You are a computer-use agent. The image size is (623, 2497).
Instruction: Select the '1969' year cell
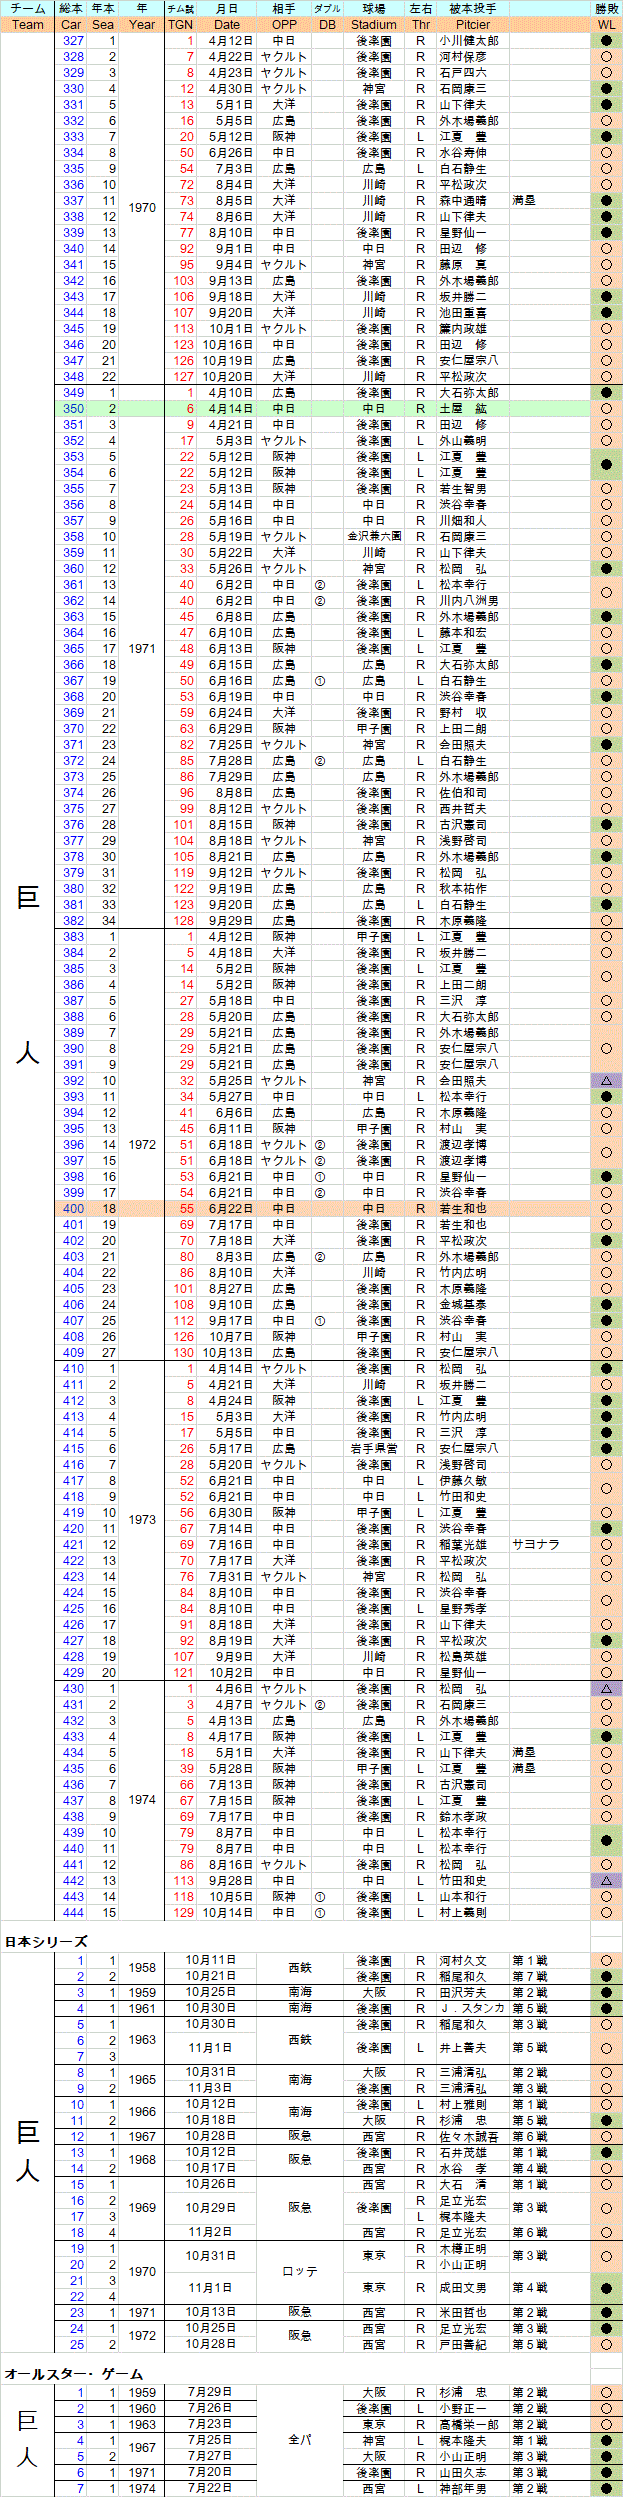click(142, 2207)
